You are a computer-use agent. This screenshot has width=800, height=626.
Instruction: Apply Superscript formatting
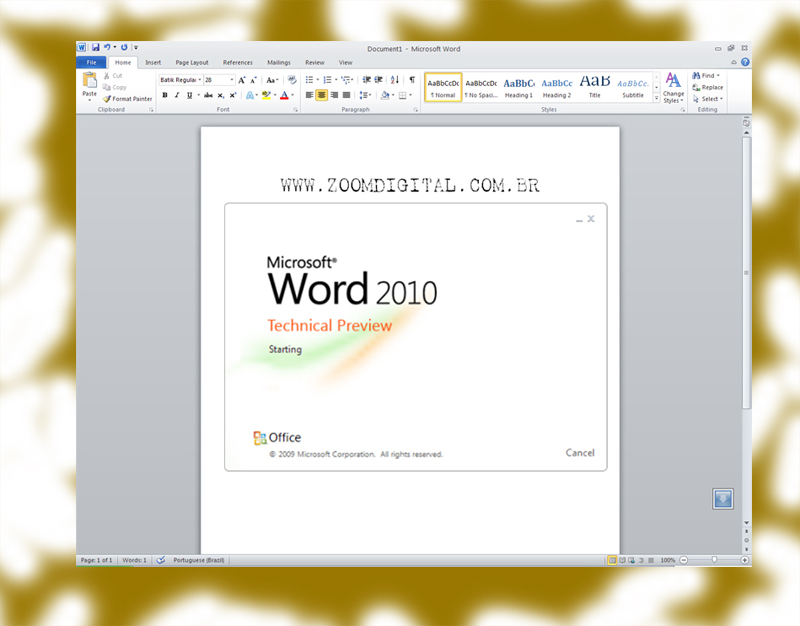(233, 95)
